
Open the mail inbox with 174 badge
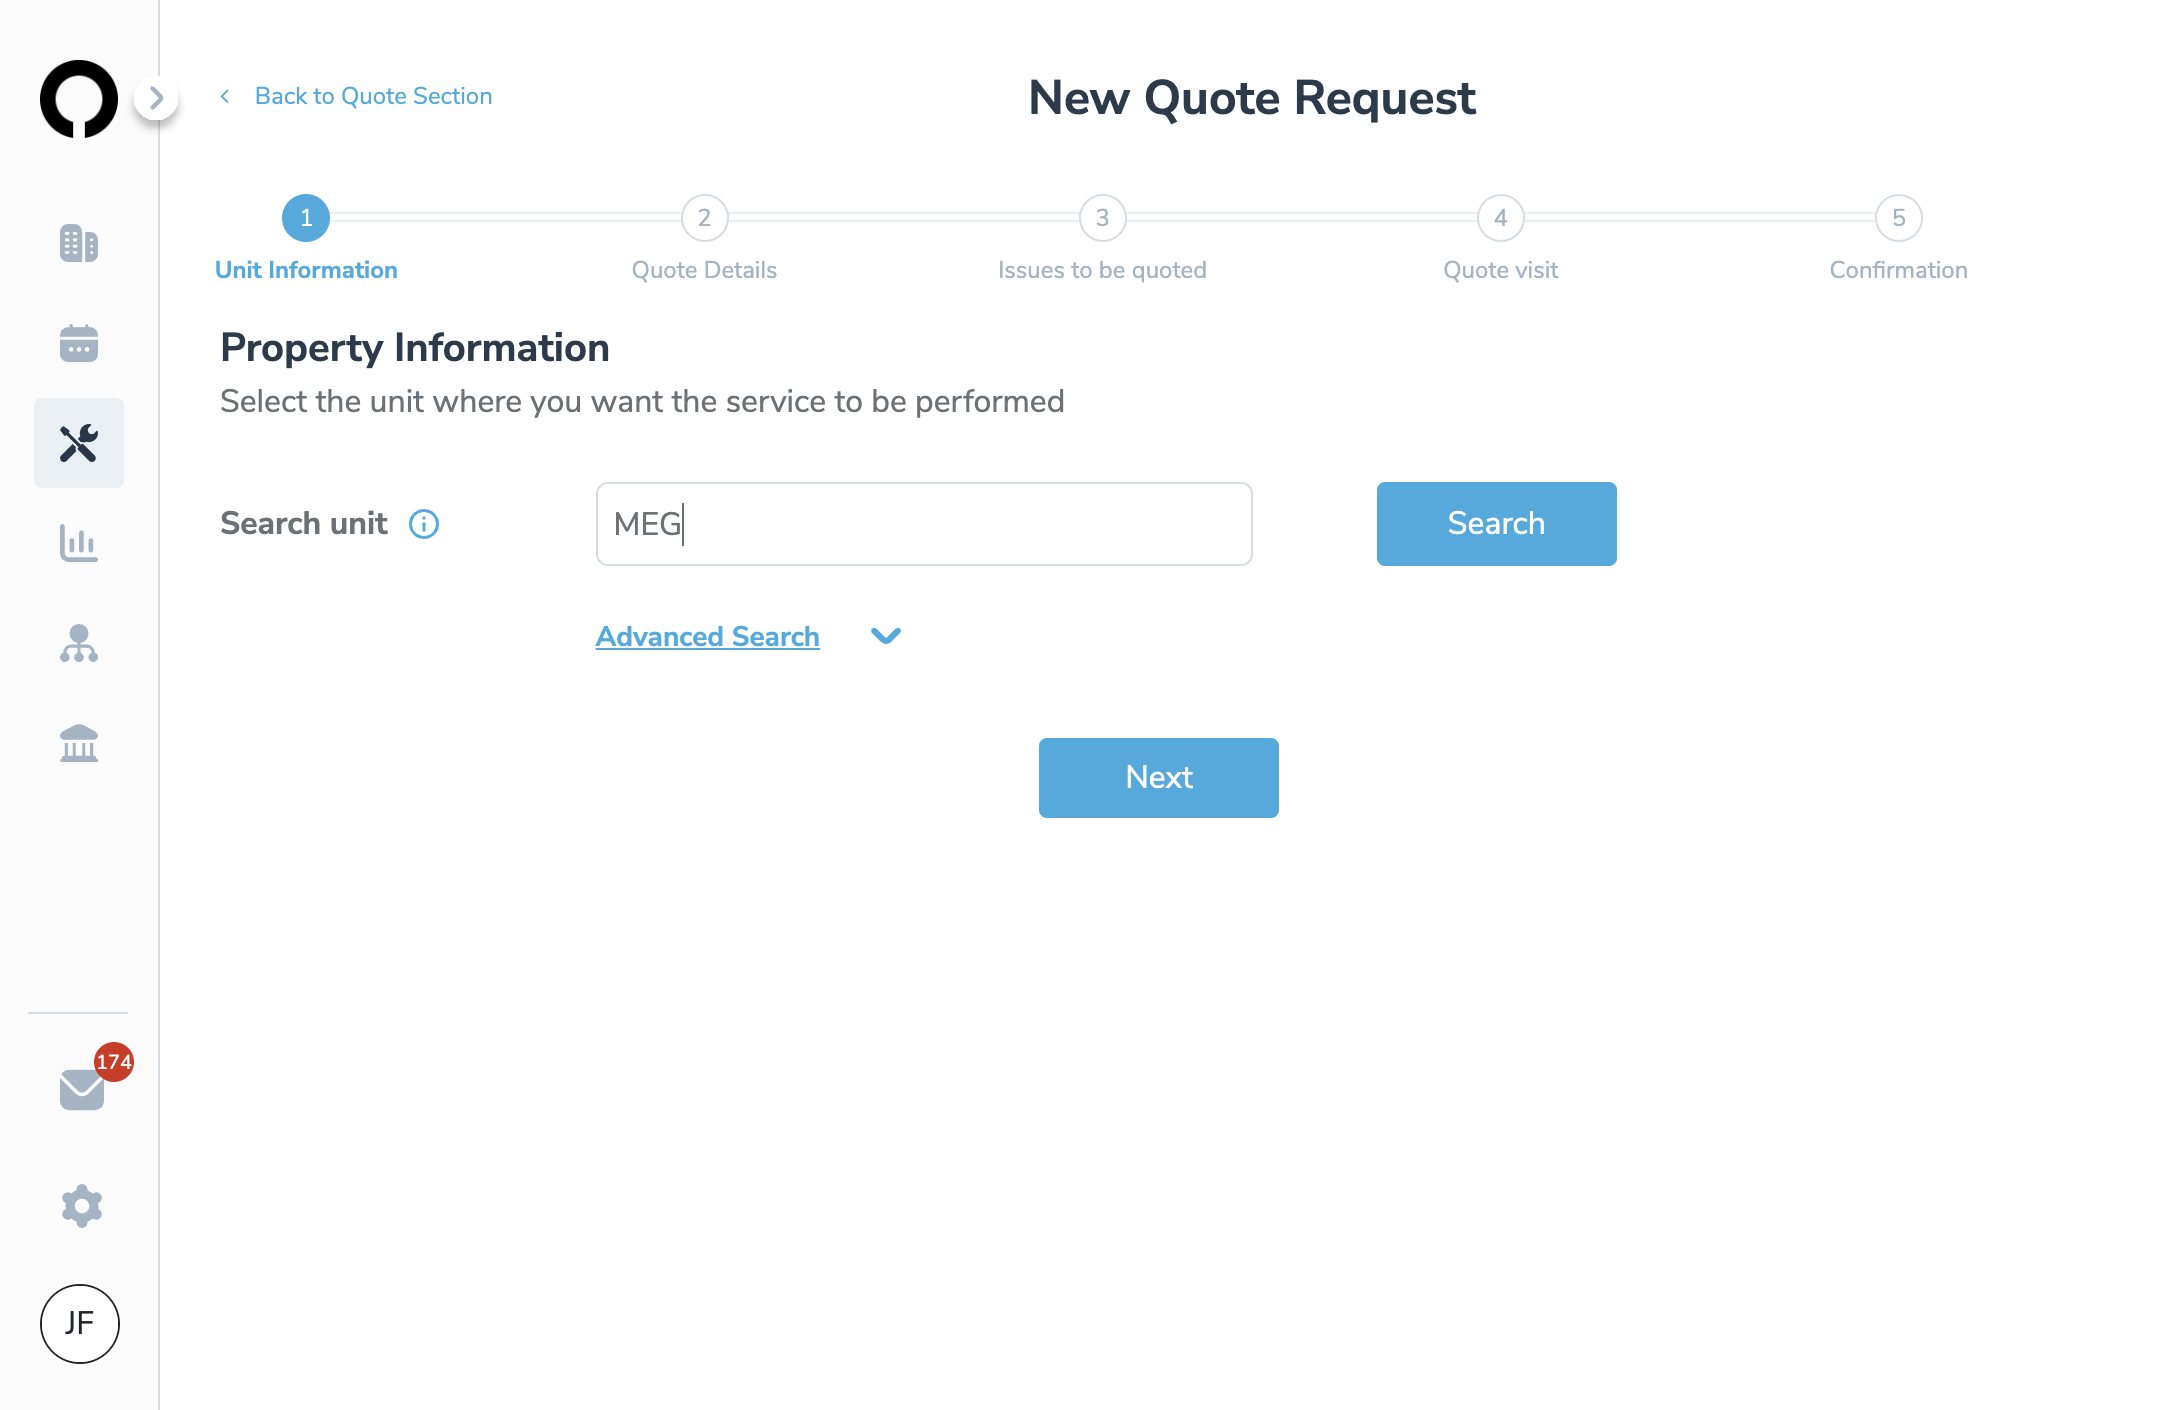(83, 1088)
